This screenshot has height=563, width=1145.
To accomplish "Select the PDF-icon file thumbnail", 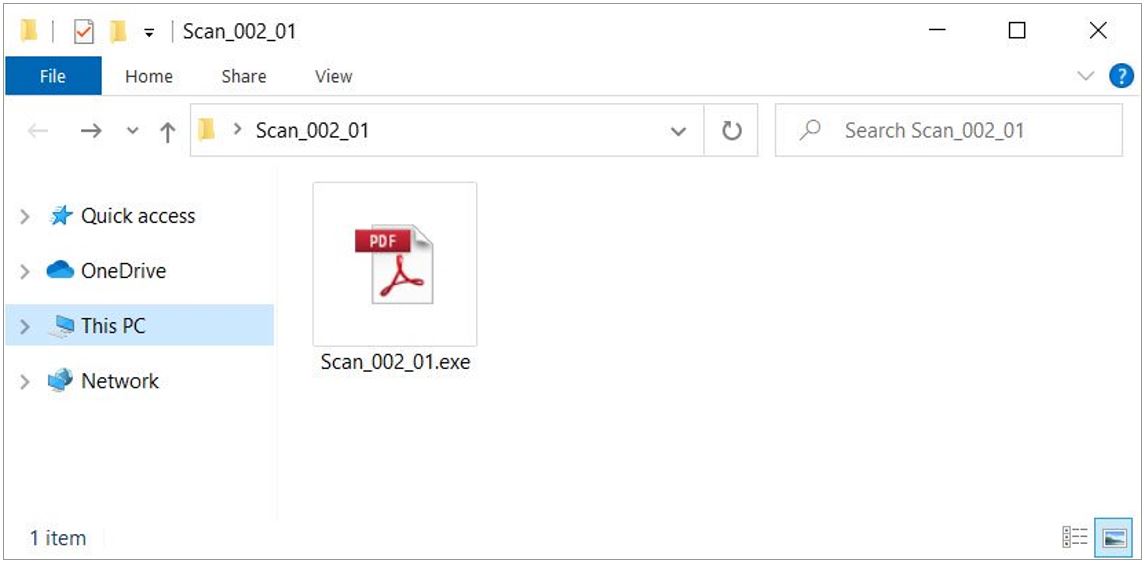I will pyautogui.click(x=394, y=264).
